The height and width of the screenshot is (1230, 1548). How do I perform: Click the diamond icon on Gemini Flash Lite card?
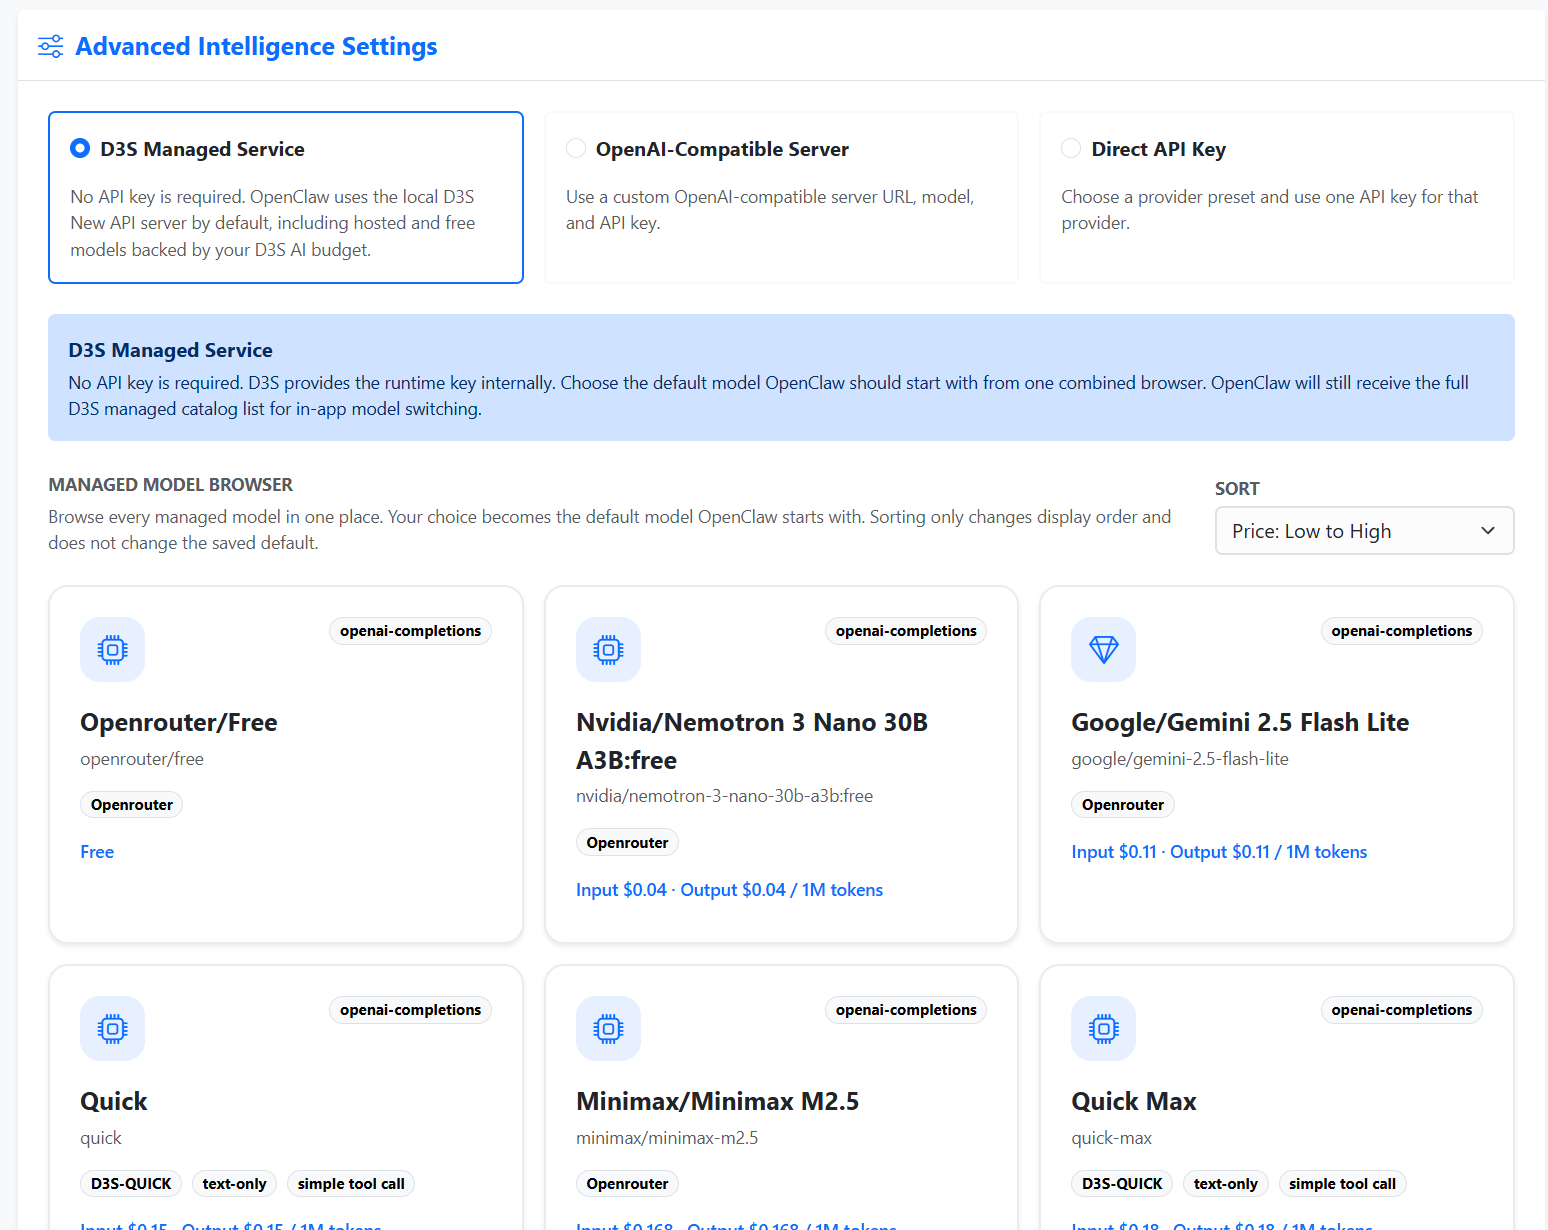tap(1103, 650)
